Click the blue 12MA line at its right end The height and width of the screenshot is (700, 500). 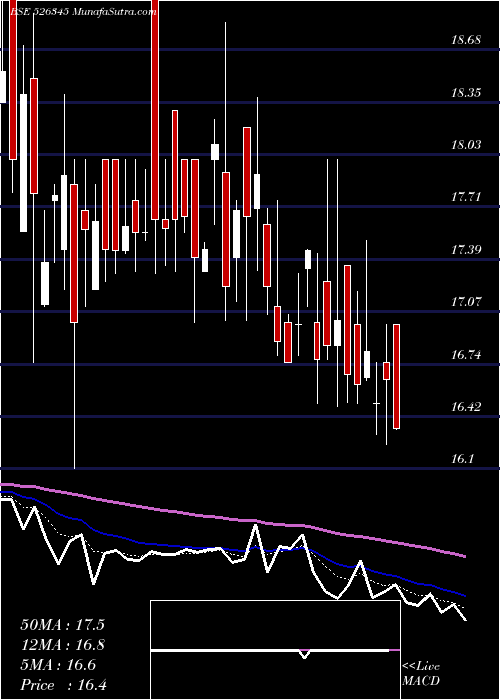click(463, 595)
